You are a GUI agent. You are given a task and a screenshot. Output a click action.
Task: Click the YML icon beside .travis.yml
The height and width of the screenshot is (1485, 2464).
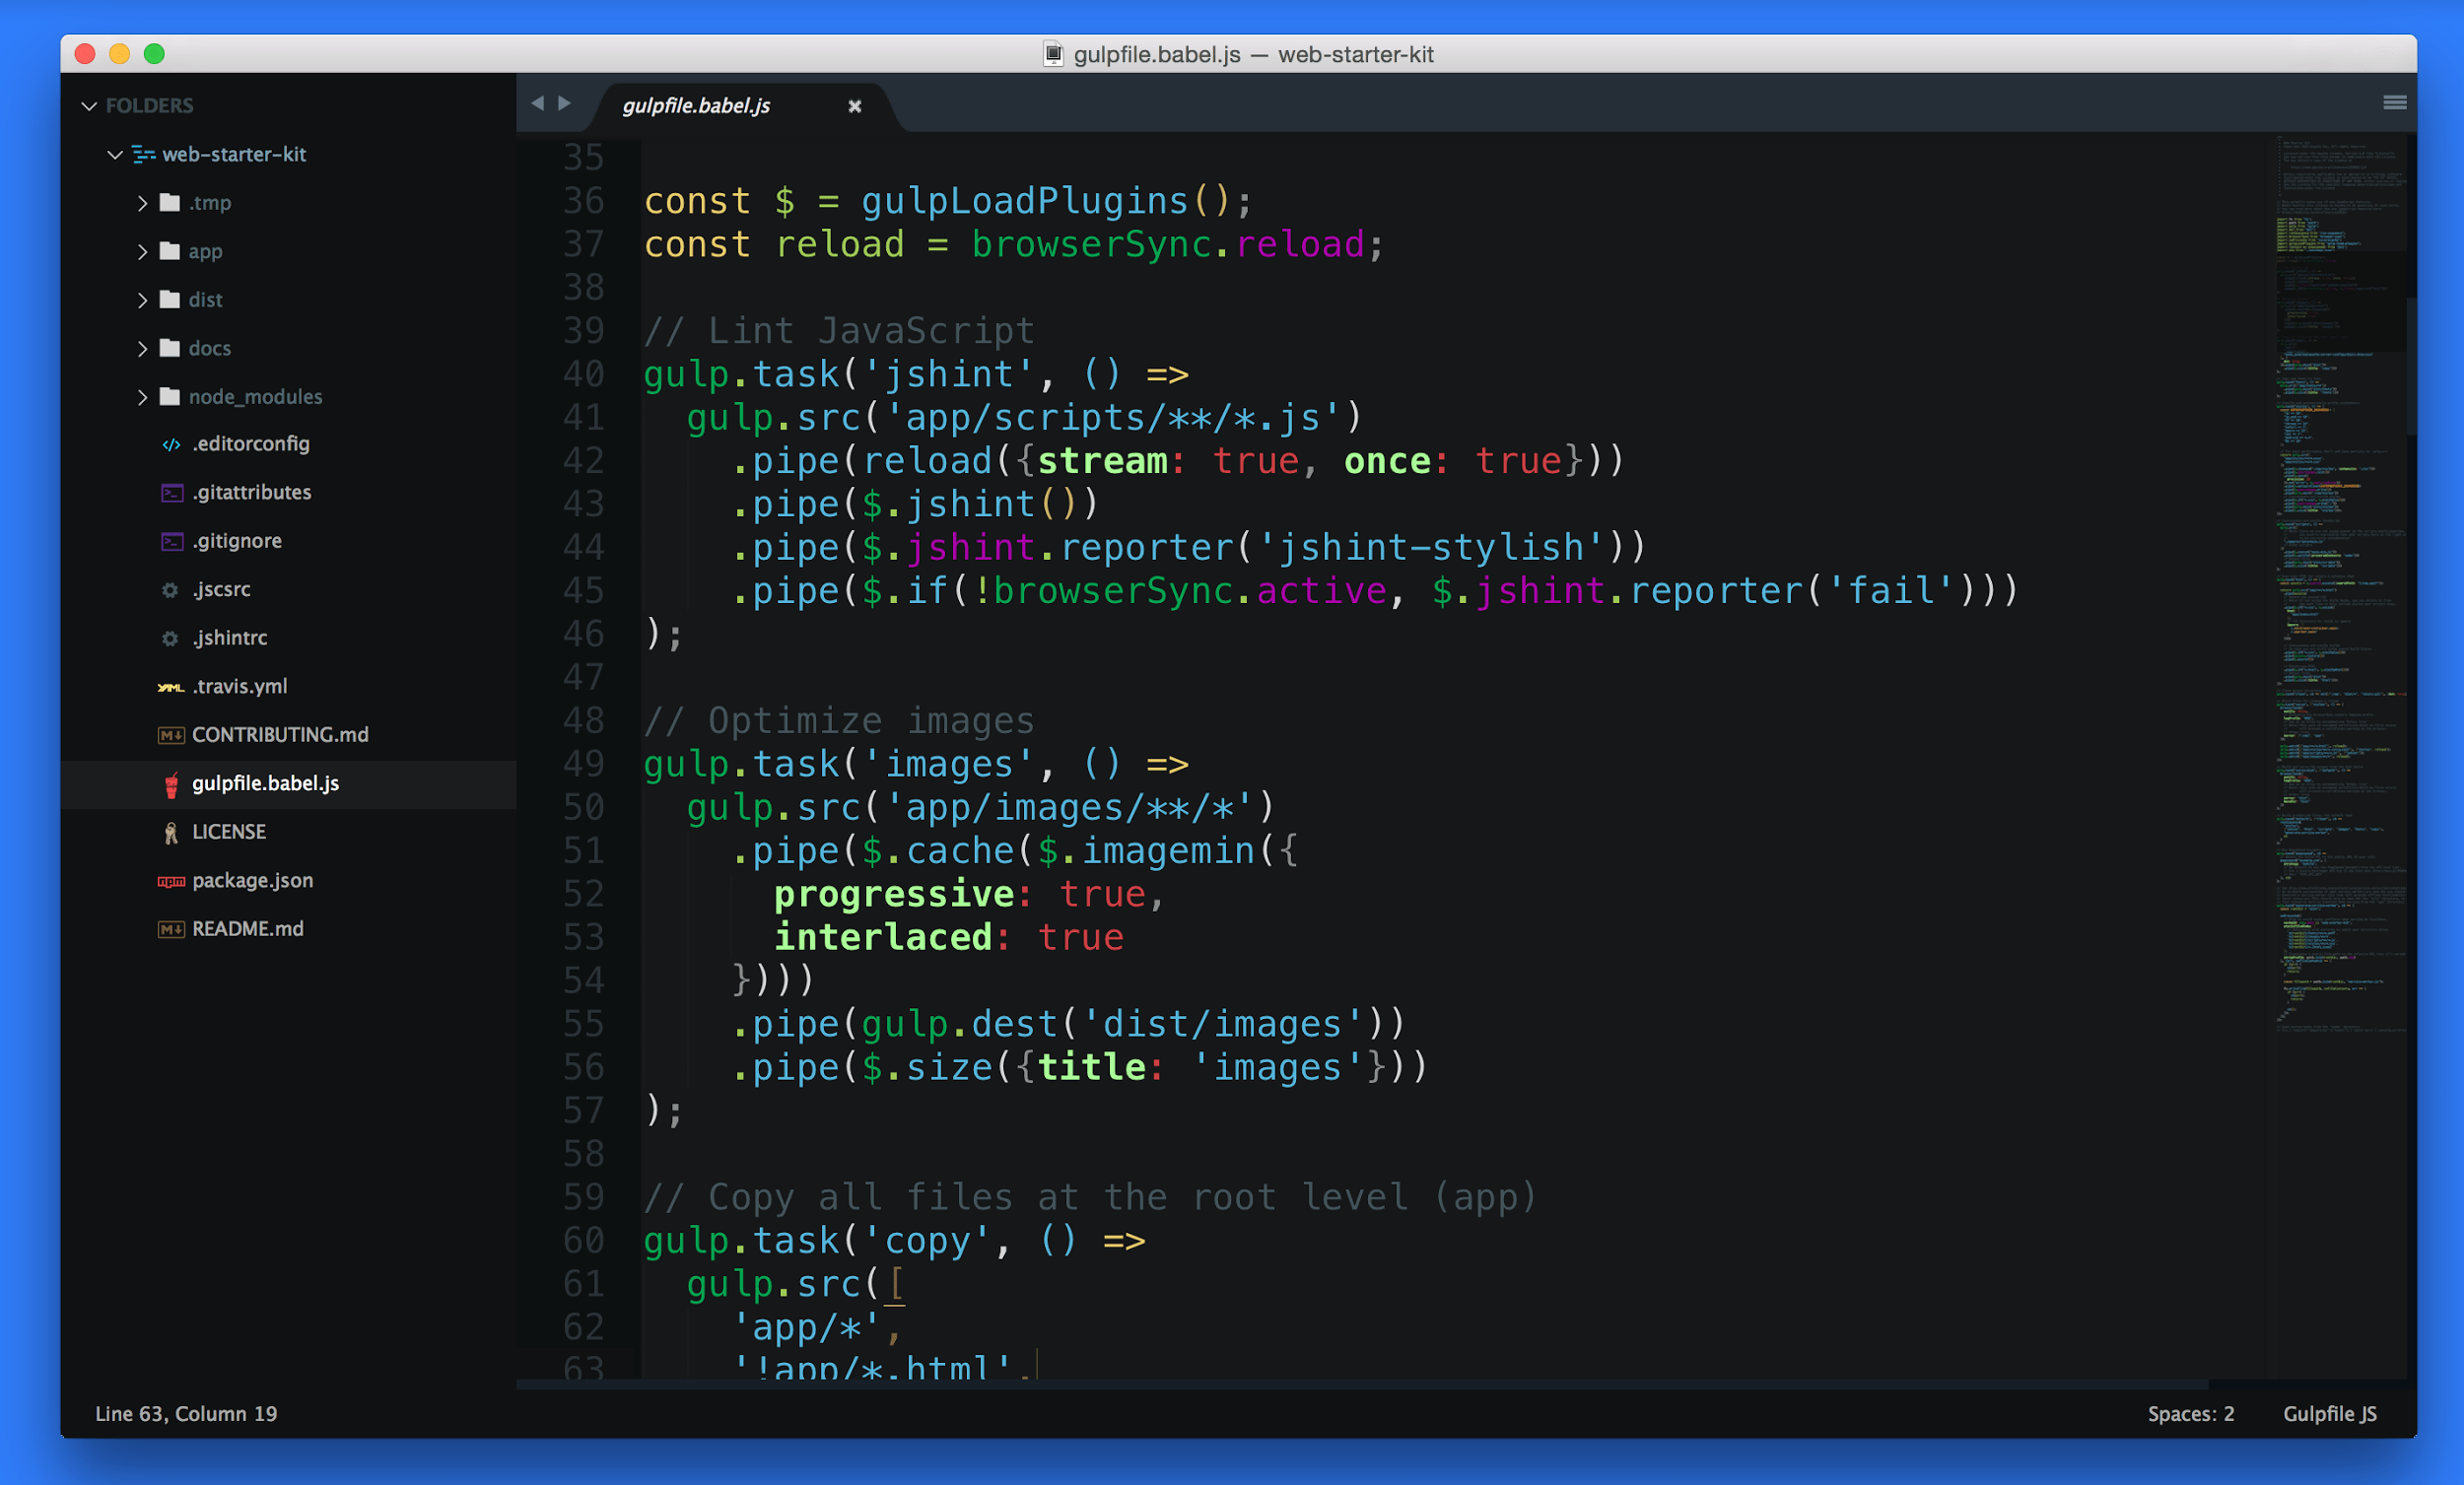click(x=170, y=687)
